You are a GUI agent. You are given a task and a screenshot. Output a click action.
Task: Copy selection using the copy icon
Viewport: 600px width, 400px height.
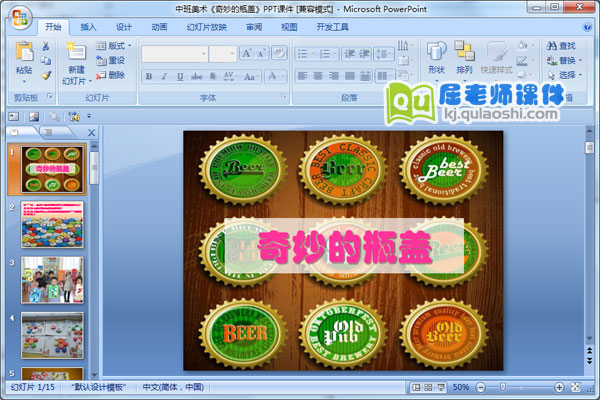46,60
